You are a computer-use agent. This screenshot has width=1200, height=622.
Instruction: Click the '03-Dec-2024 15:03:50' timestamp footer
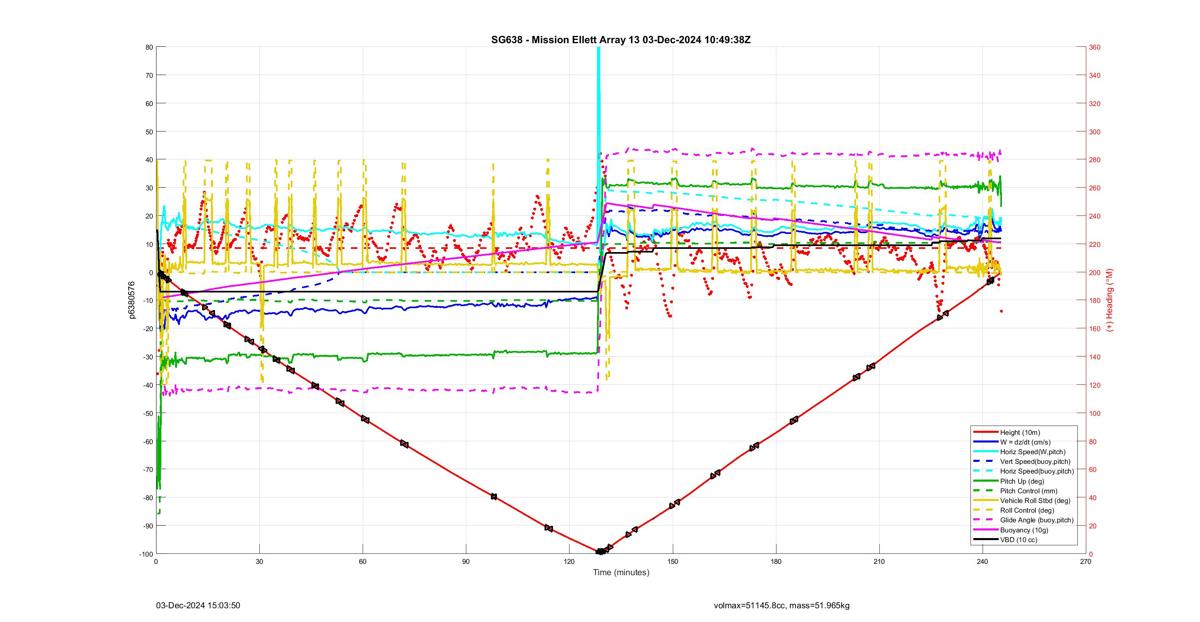(x=198, y=605)
